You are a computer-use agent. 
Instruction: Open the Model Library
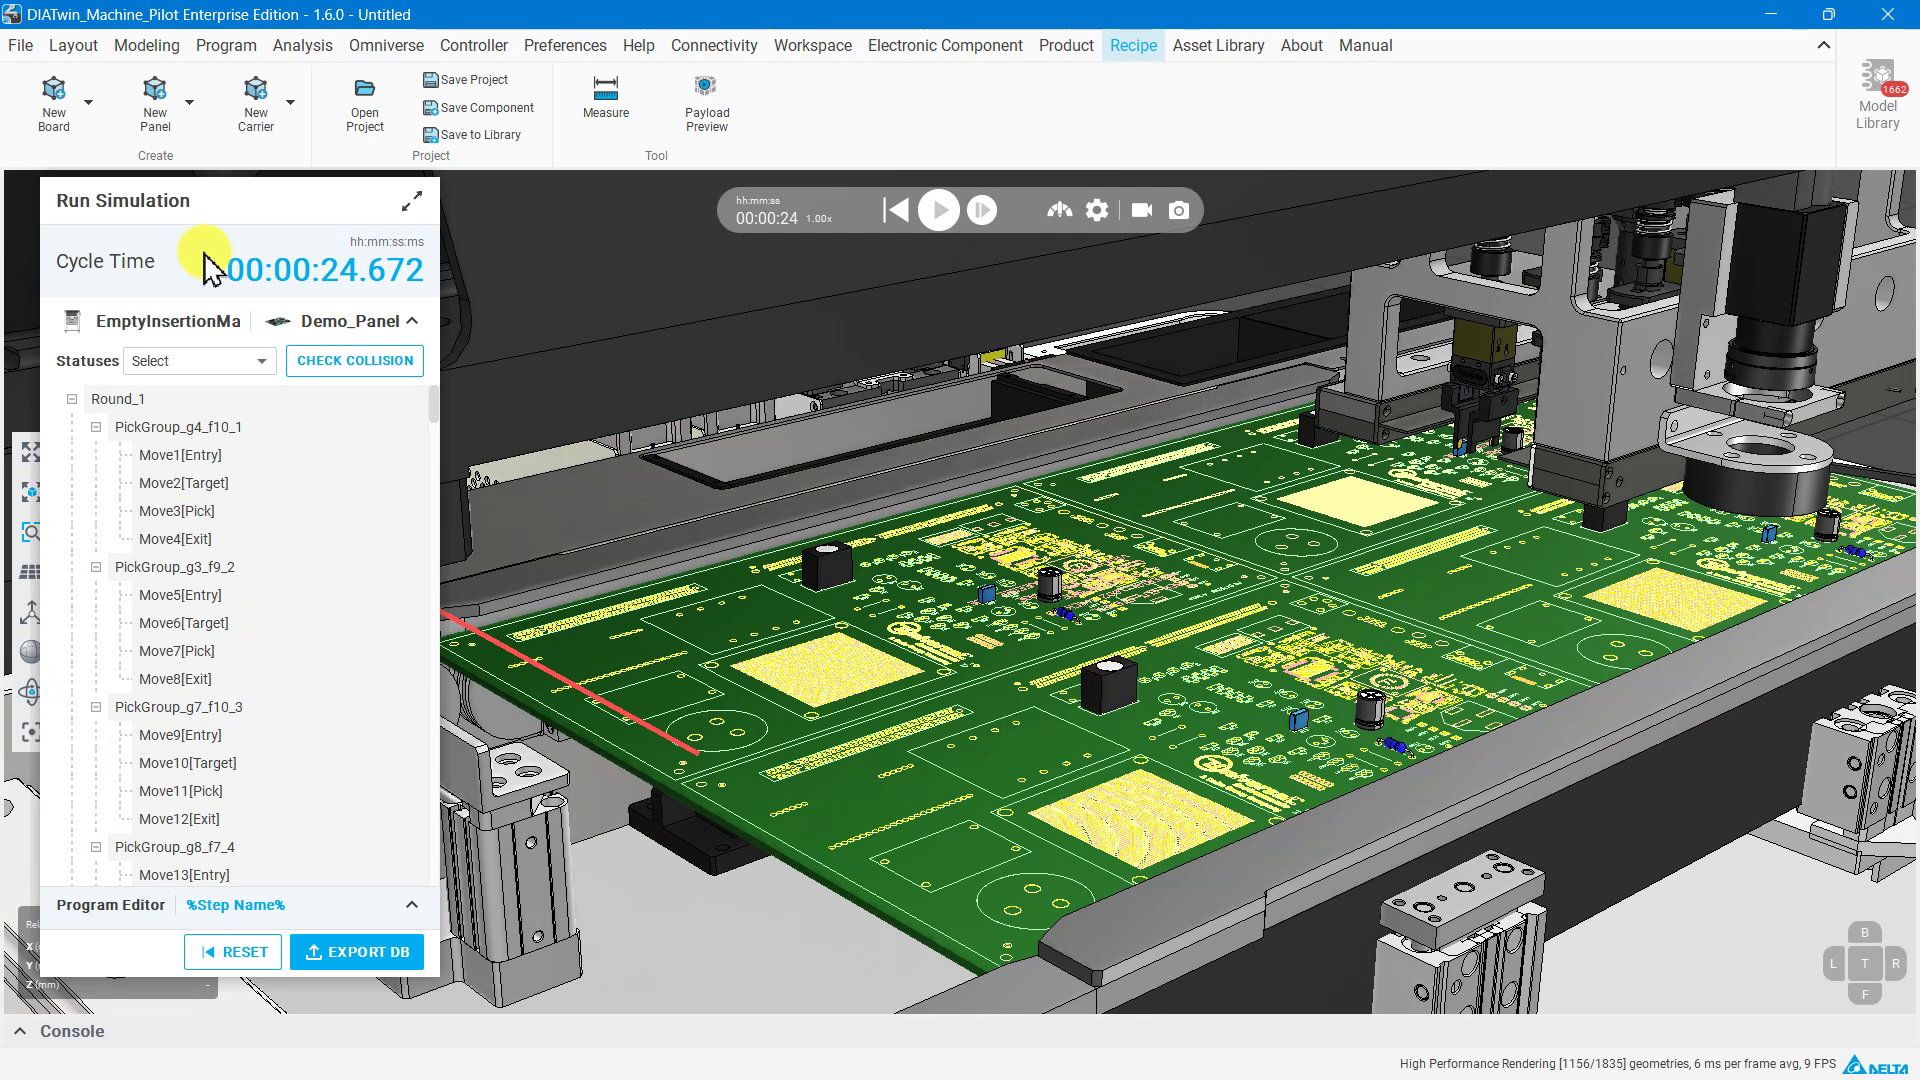pyautogui.click(x=1877, y=95)
